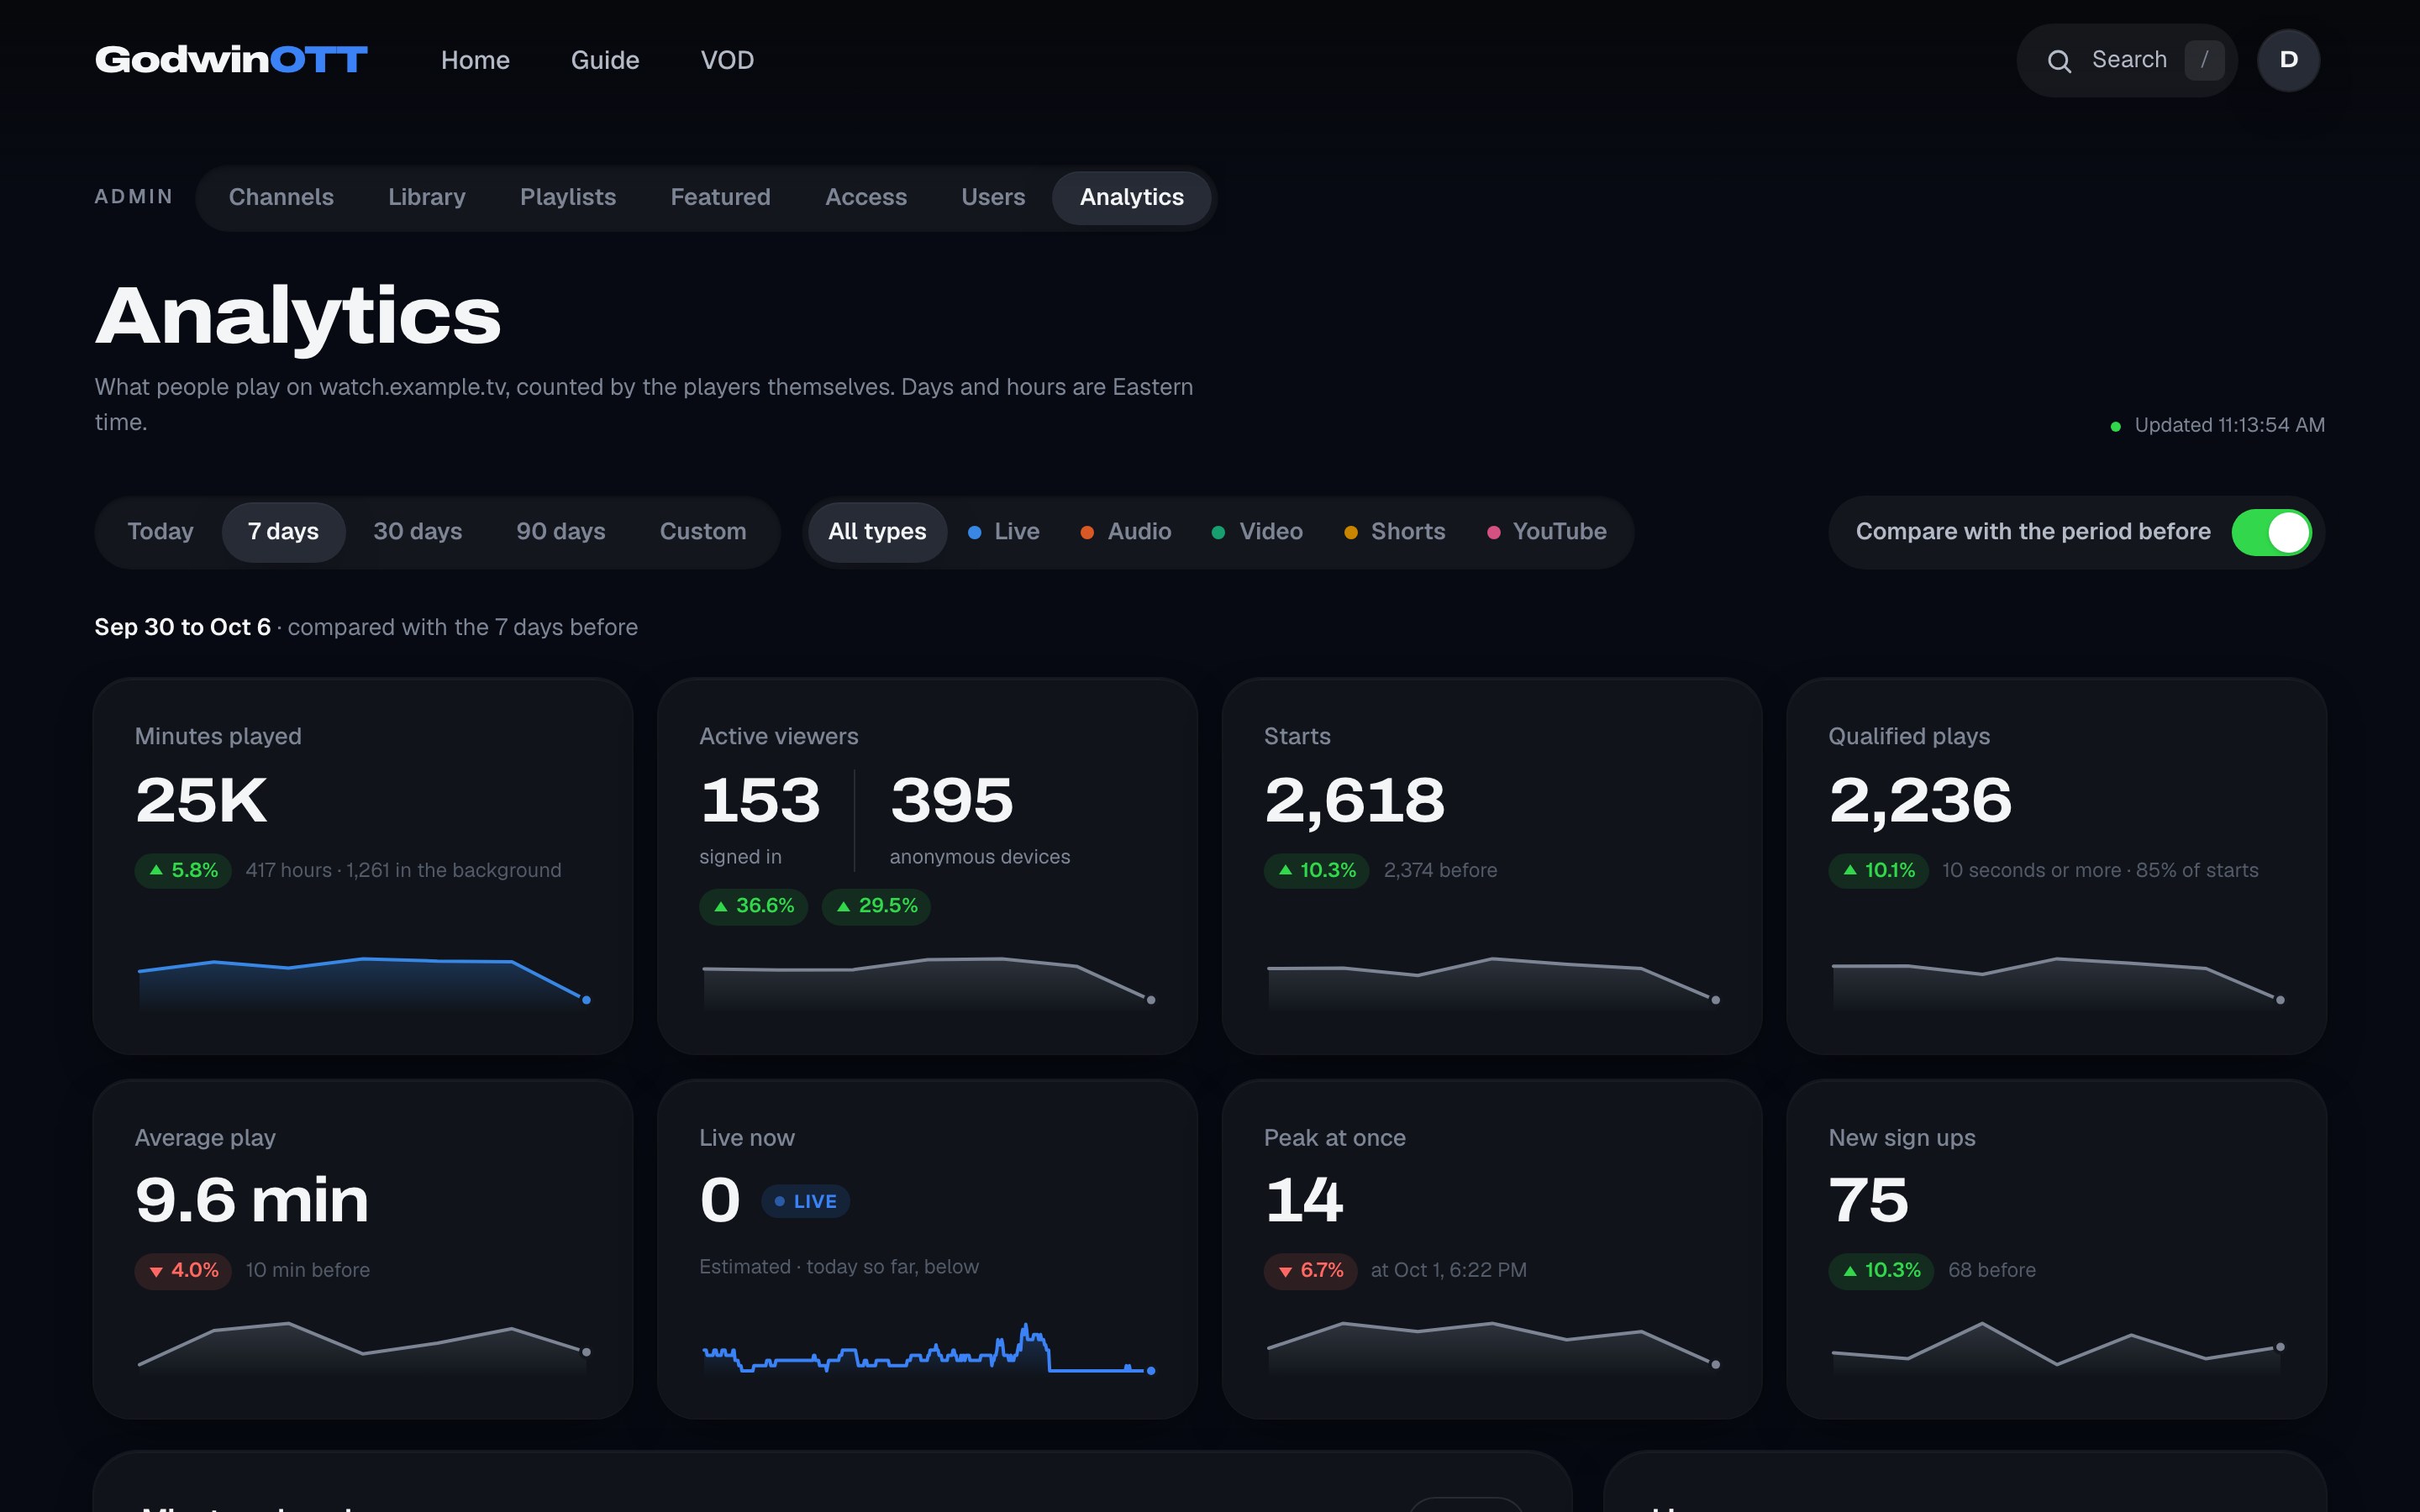Click the 25K minutes played value

(x=201, y=800)
